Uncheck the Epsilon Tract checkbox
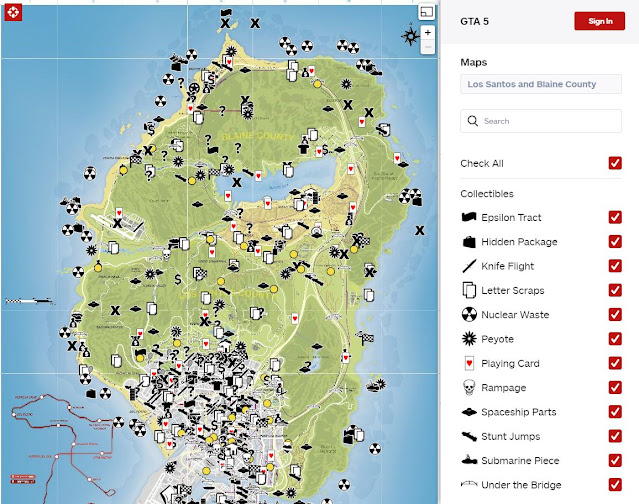The width and height of the screenshot is (639, 504). pos(615,217)
